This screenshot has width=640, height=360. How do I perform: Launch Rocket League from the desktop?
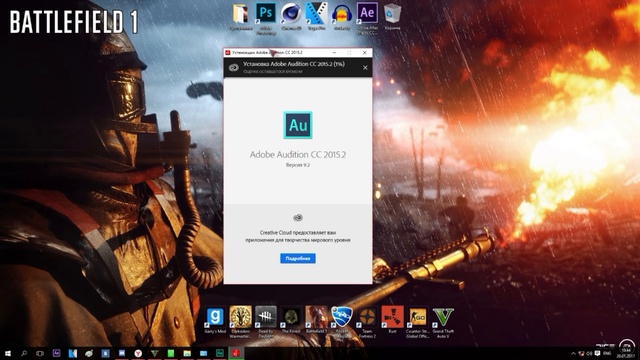pyautogui.click(x=342, y=322)
